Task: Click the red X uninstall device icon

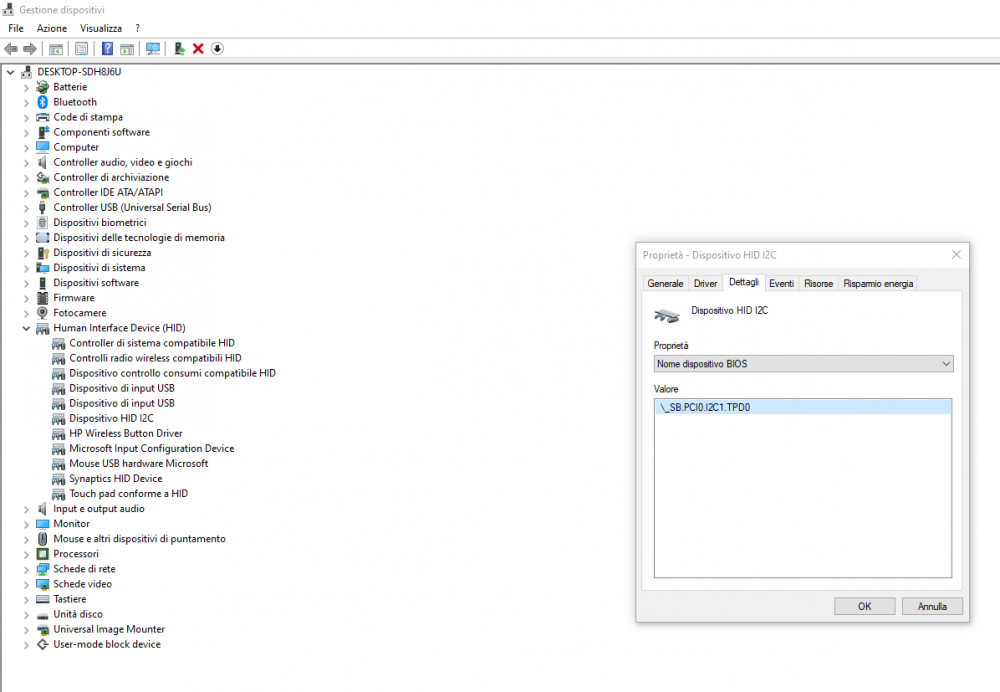Action: click(198, 49)
